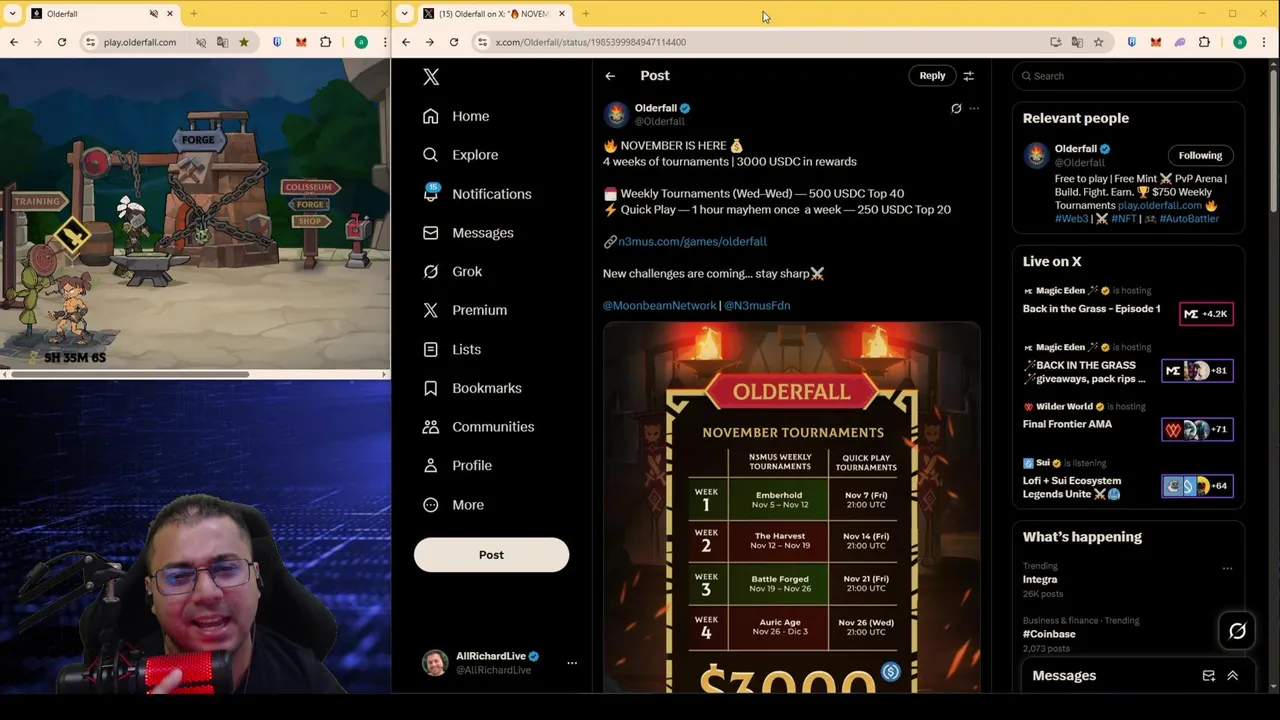The height and width of the screenshot is (720, 1280).
Task: Open the @N3musFdn mention
Action: coord(757,305)
